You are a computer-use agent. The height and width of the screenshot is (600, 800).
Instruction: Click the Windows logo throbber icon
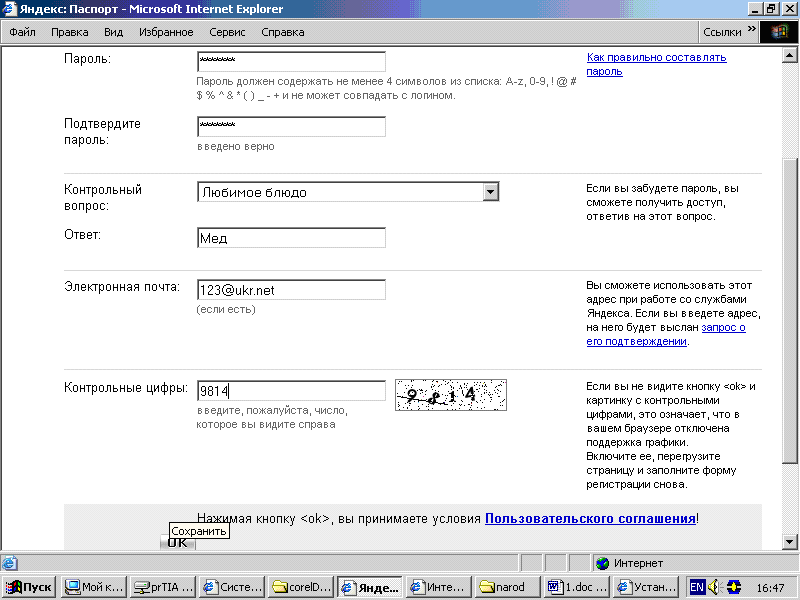tap(779, 32)
